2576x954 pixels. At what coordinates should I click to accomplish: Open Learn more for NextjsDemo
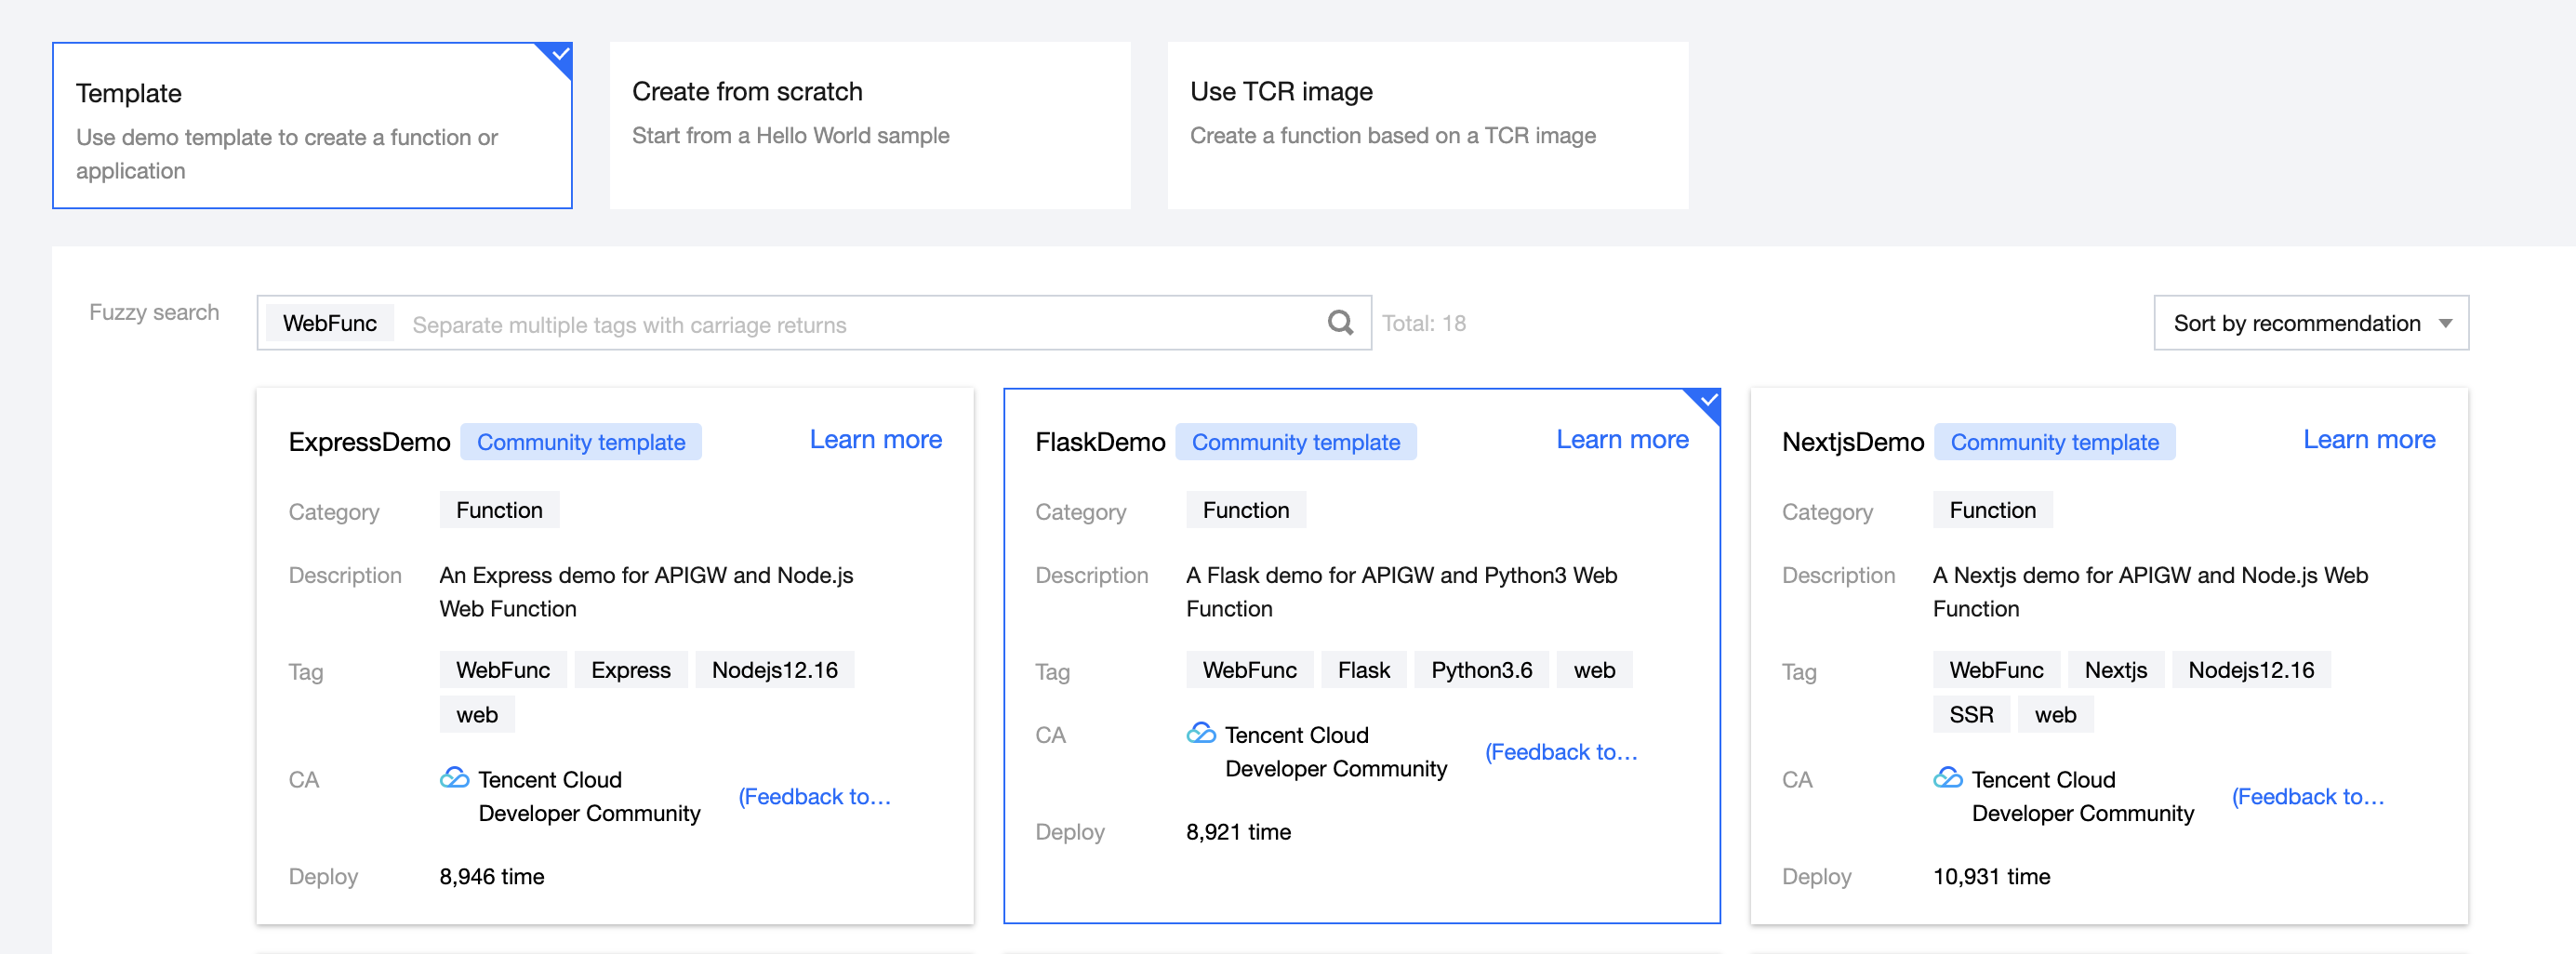[2368, 440]
